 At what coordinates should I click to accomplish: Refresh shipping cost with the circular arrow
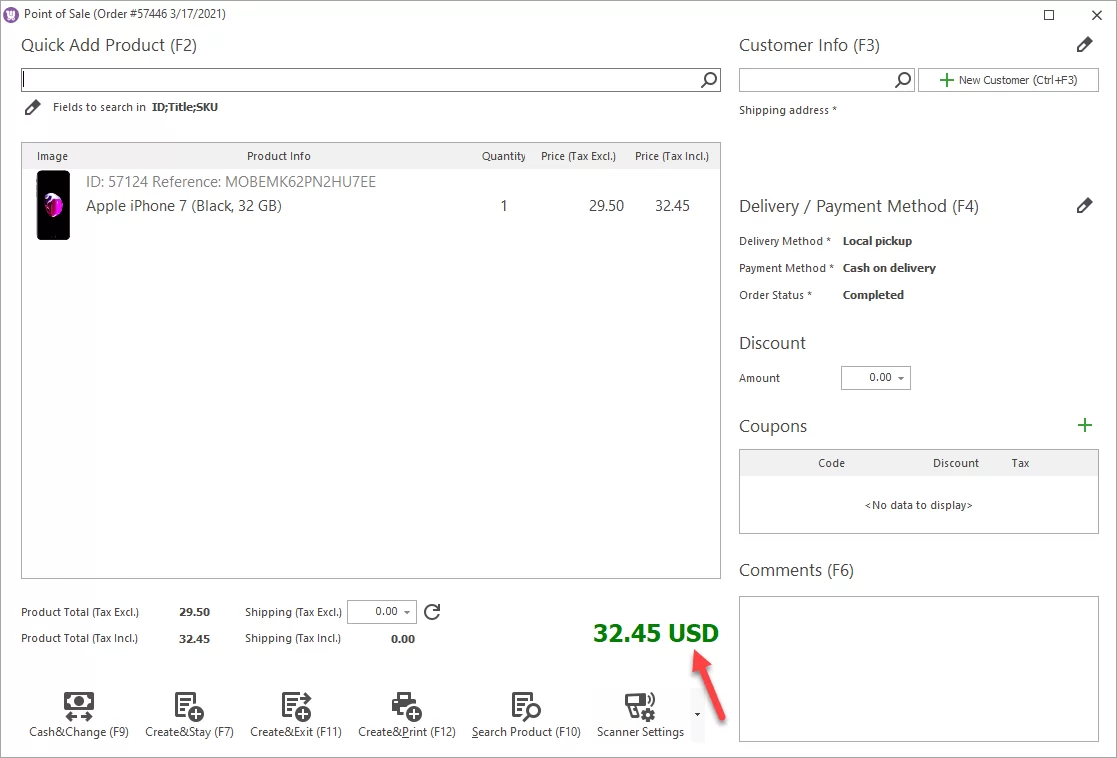(431, 612)
